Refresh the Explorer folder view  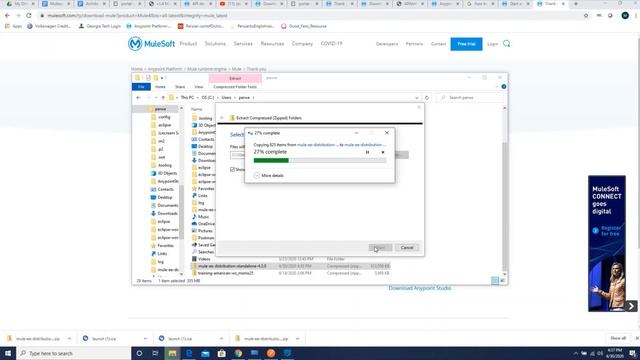(x=427, y=98)
